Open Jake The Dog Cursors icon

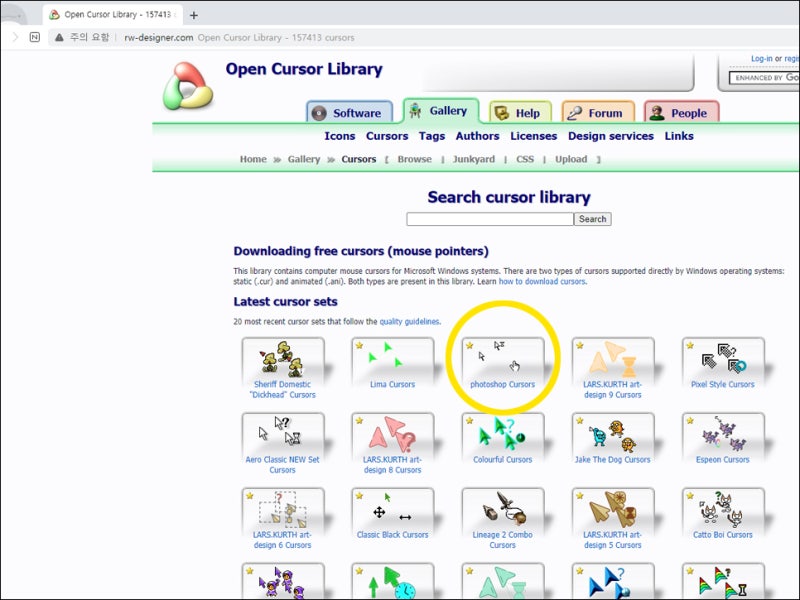pos(613,434)
